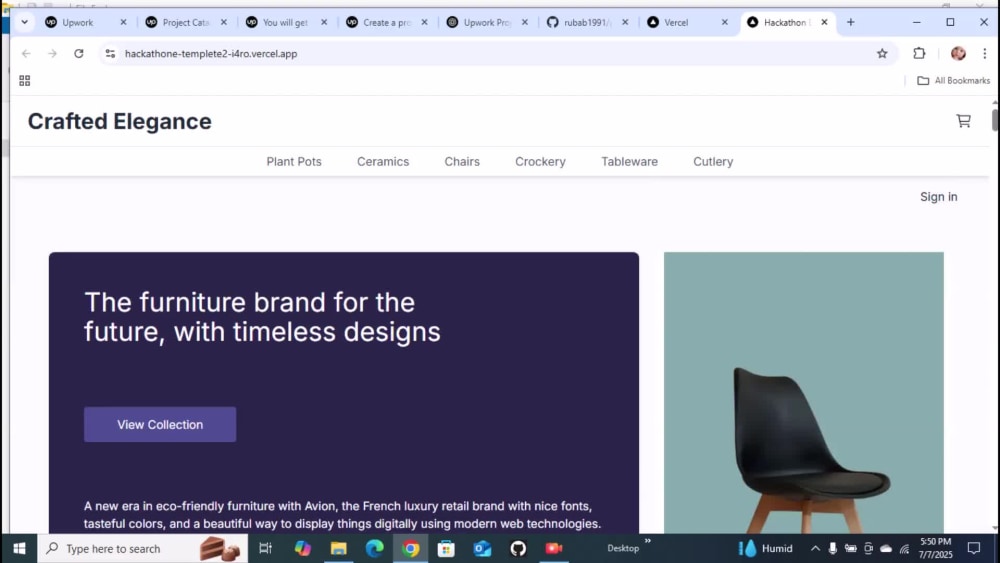Screen dimensions: 1000x563
Task: Click the black chair hero image
Action: [x=804, y=393]
